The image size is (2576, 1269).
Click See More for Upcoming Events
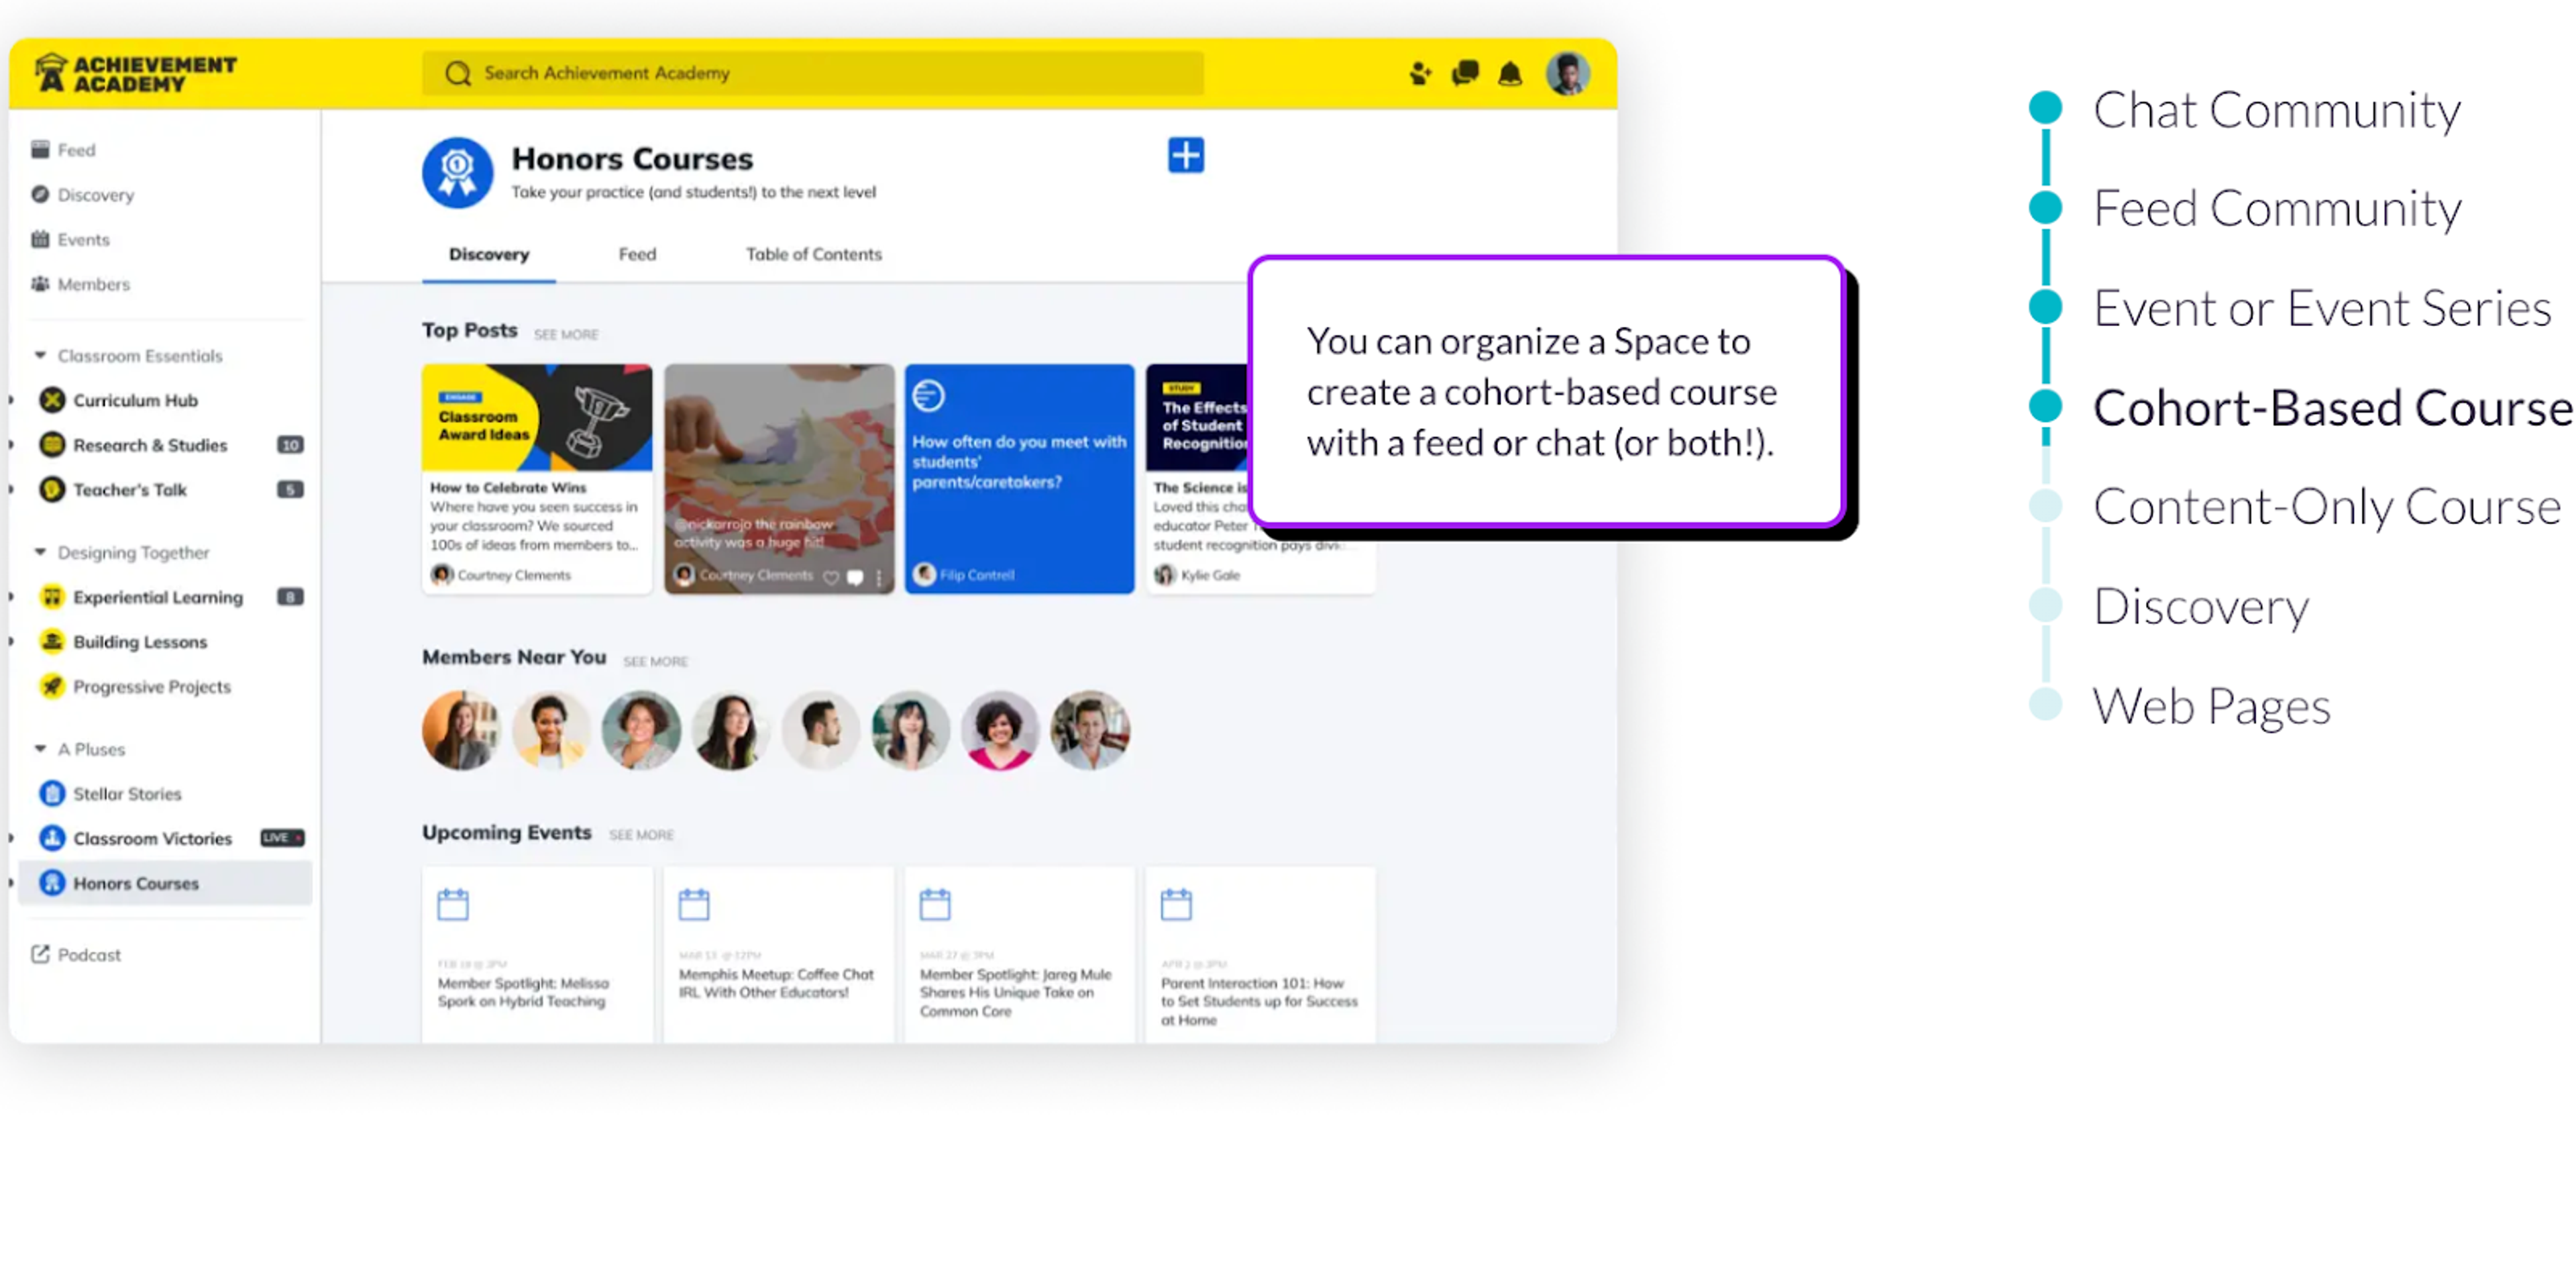[x=641, y=835]
